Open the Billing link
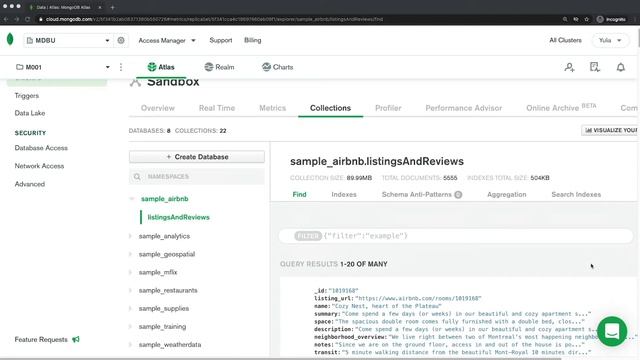640x360 pixels. point(253,40)
